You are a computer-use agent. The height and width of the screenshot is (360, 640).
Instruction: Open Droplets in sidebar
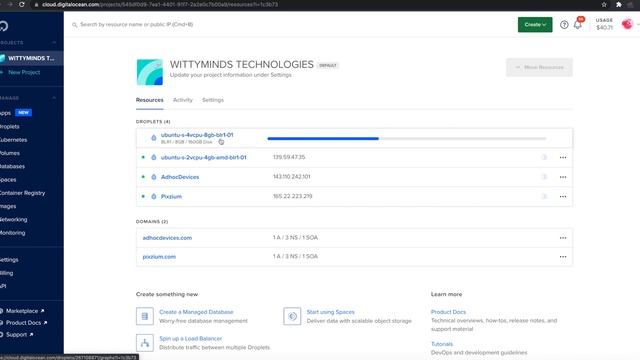pos(10,127)
